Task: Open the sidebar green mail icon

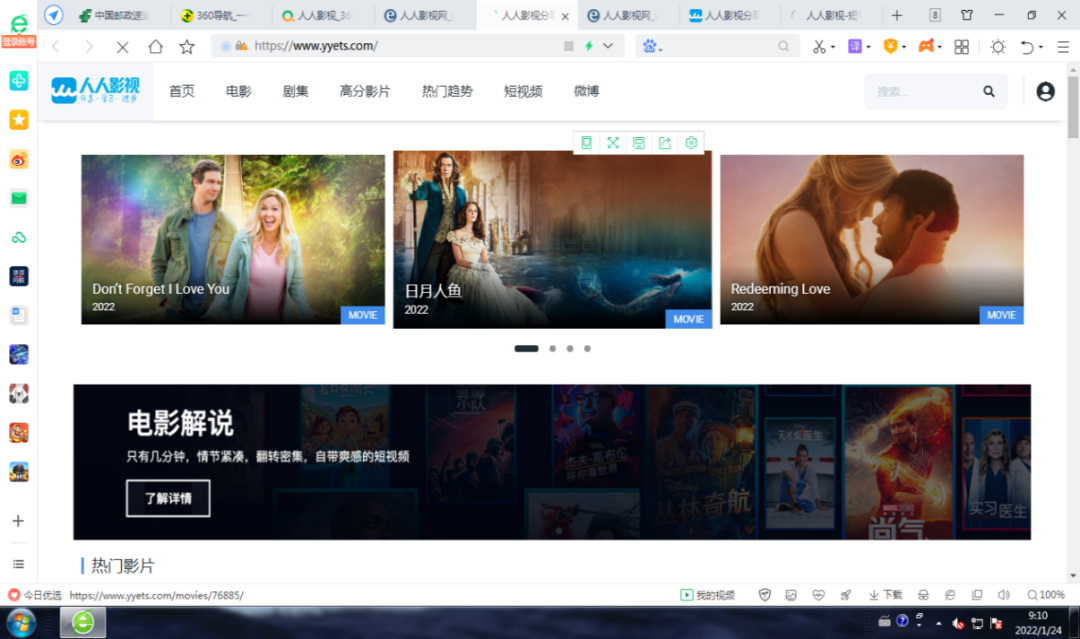Action: coord(19,198)
